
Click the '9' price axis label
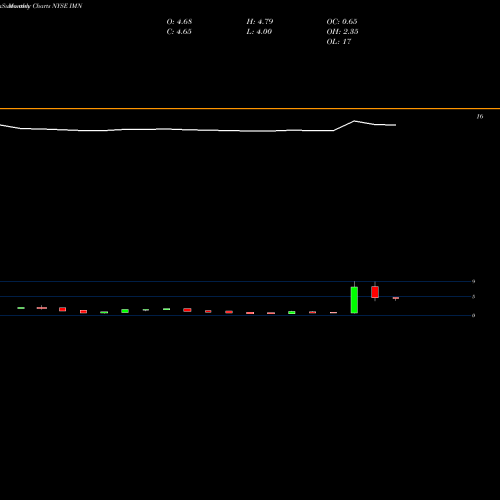[473, 281]
